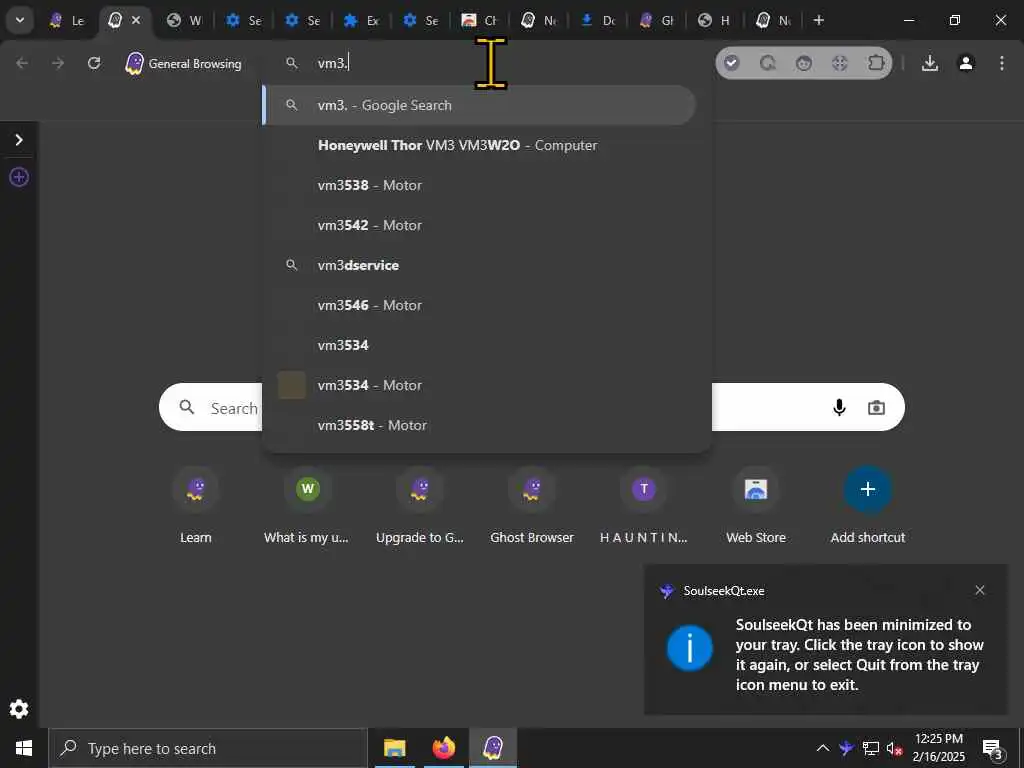This screenshot has width=1024, height=768.
Task: Click the checkmark extension icon
Action: tap(731, 63)
